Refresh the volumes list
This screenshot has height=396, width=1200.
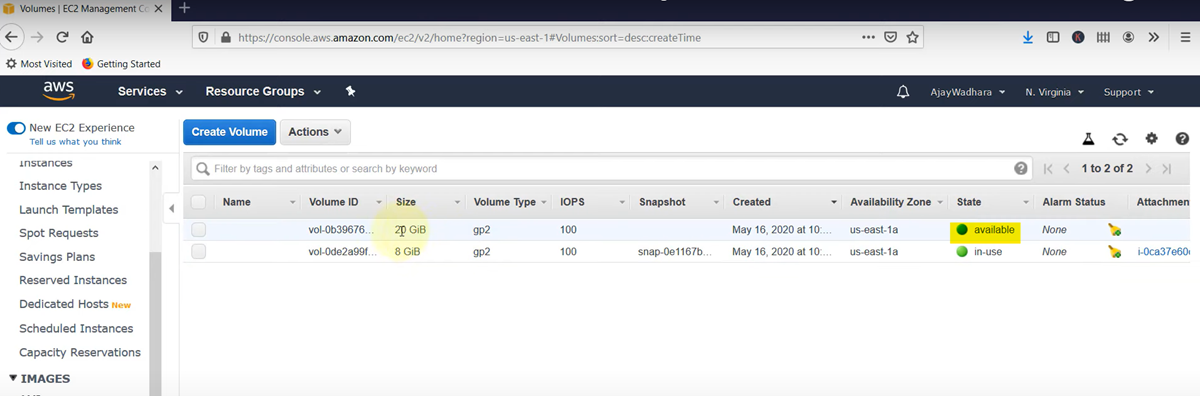pyautogui.click(x=1120, y=139)
